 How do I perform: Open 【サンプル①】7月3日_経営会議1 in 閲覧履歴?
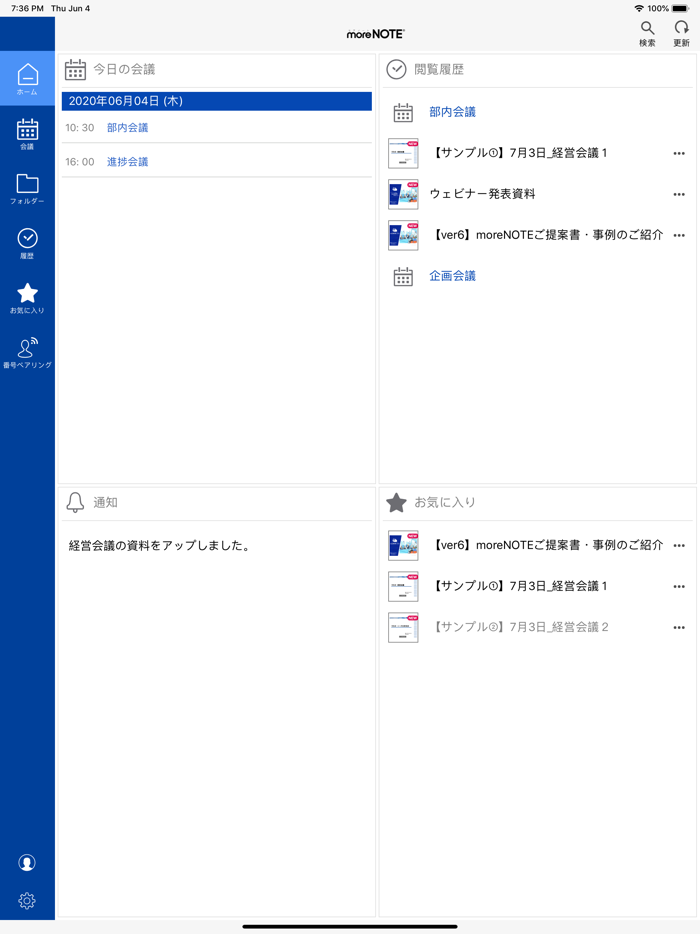point(519,153)
